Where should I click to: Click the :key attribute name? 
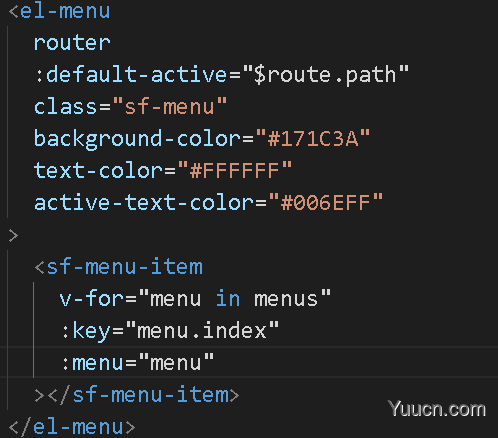[x=86, y=331]
